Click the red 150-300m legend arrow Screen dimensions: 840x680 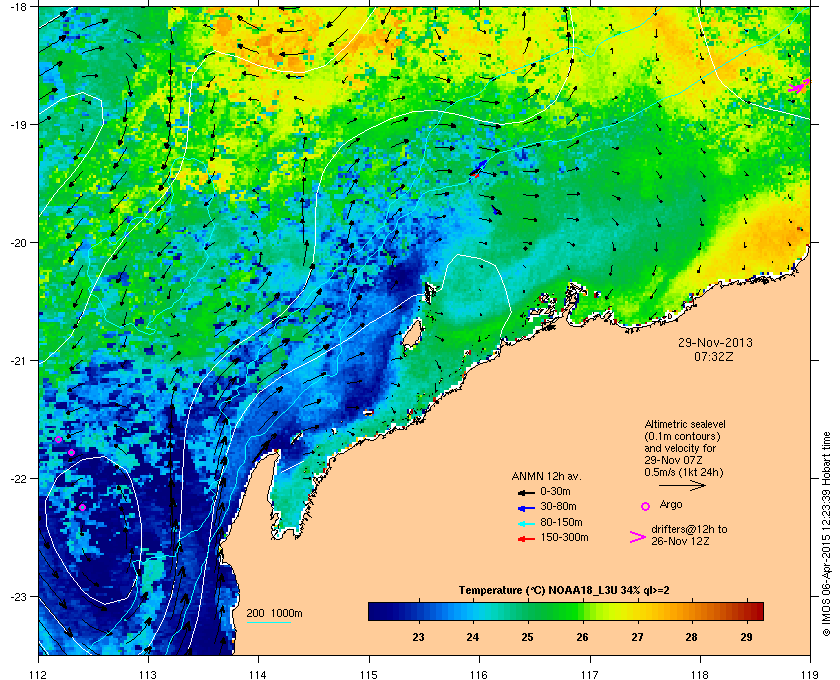[526, 539]
